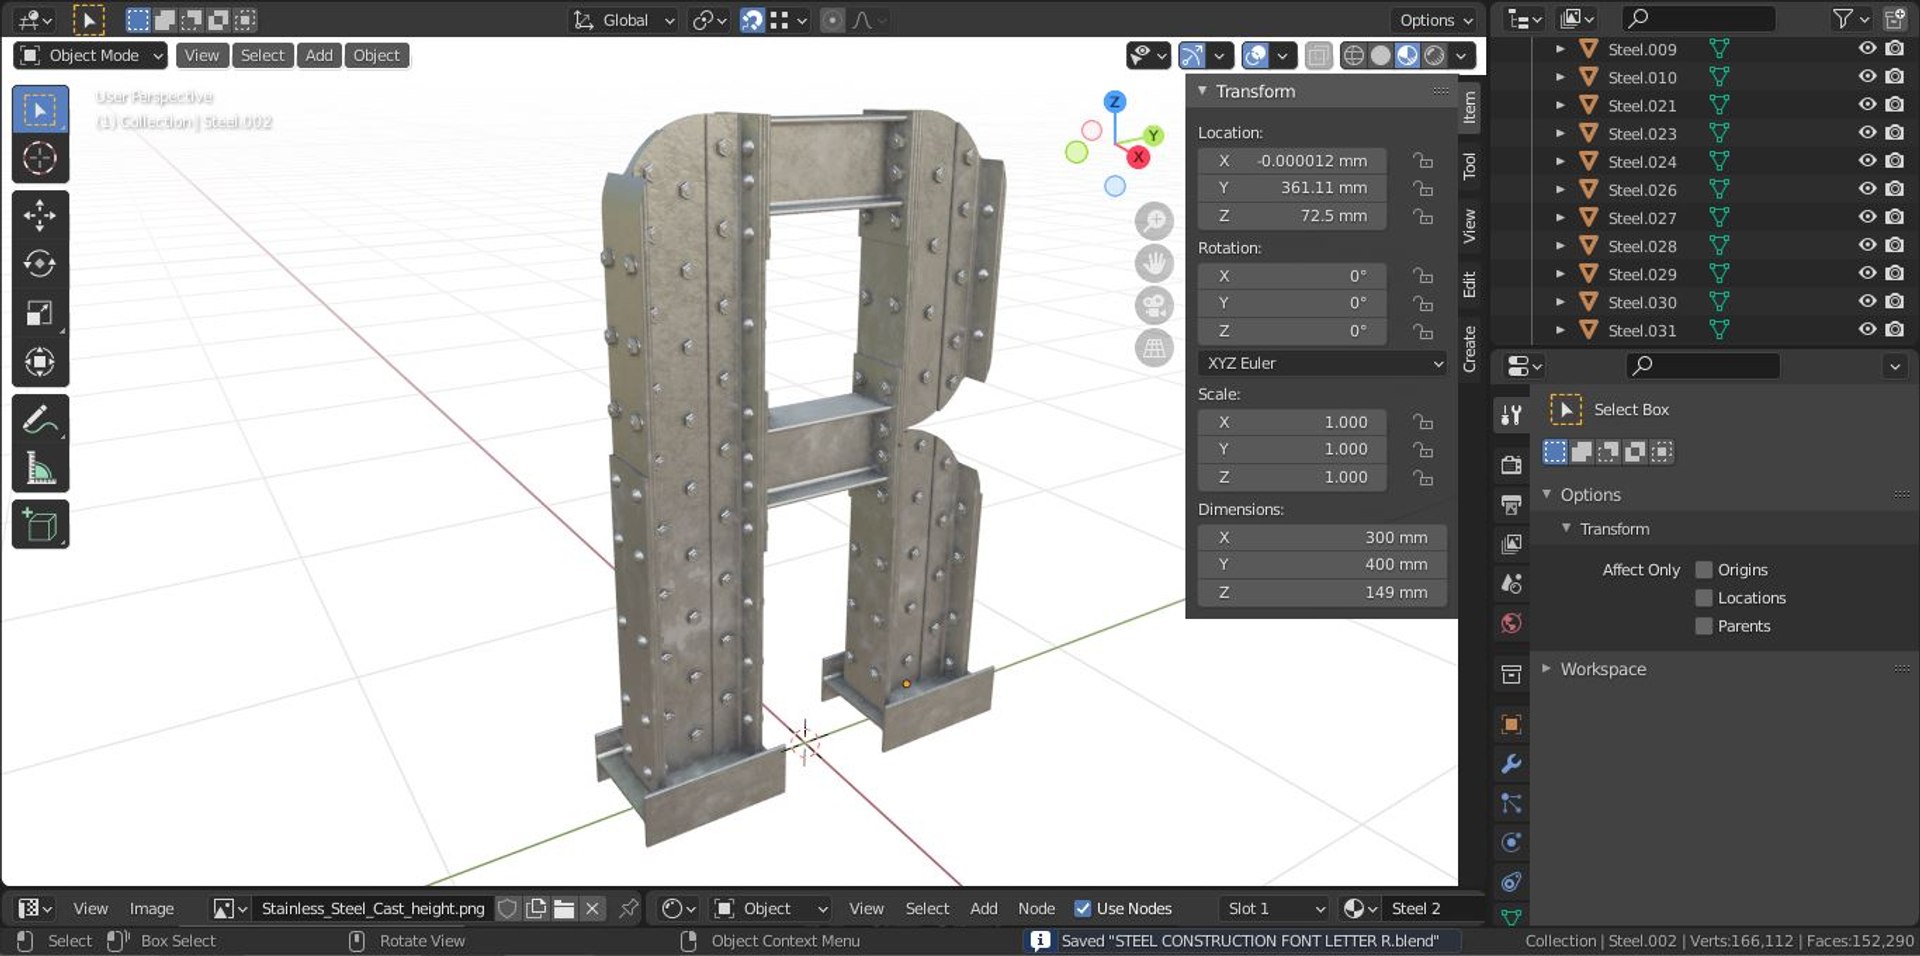Open the viewport Select menu

pos(263,55)
